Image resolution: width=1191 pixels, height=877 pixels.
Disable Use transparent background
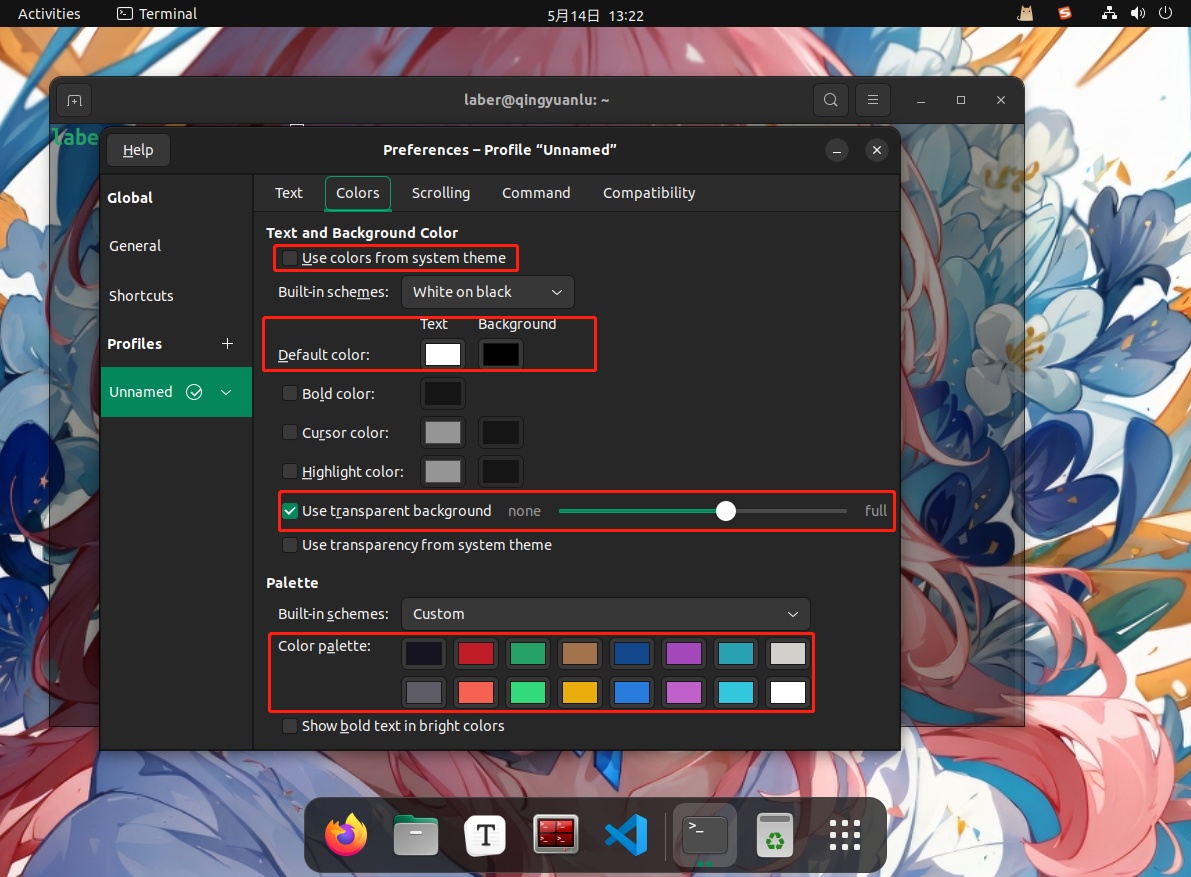[290, 511]
